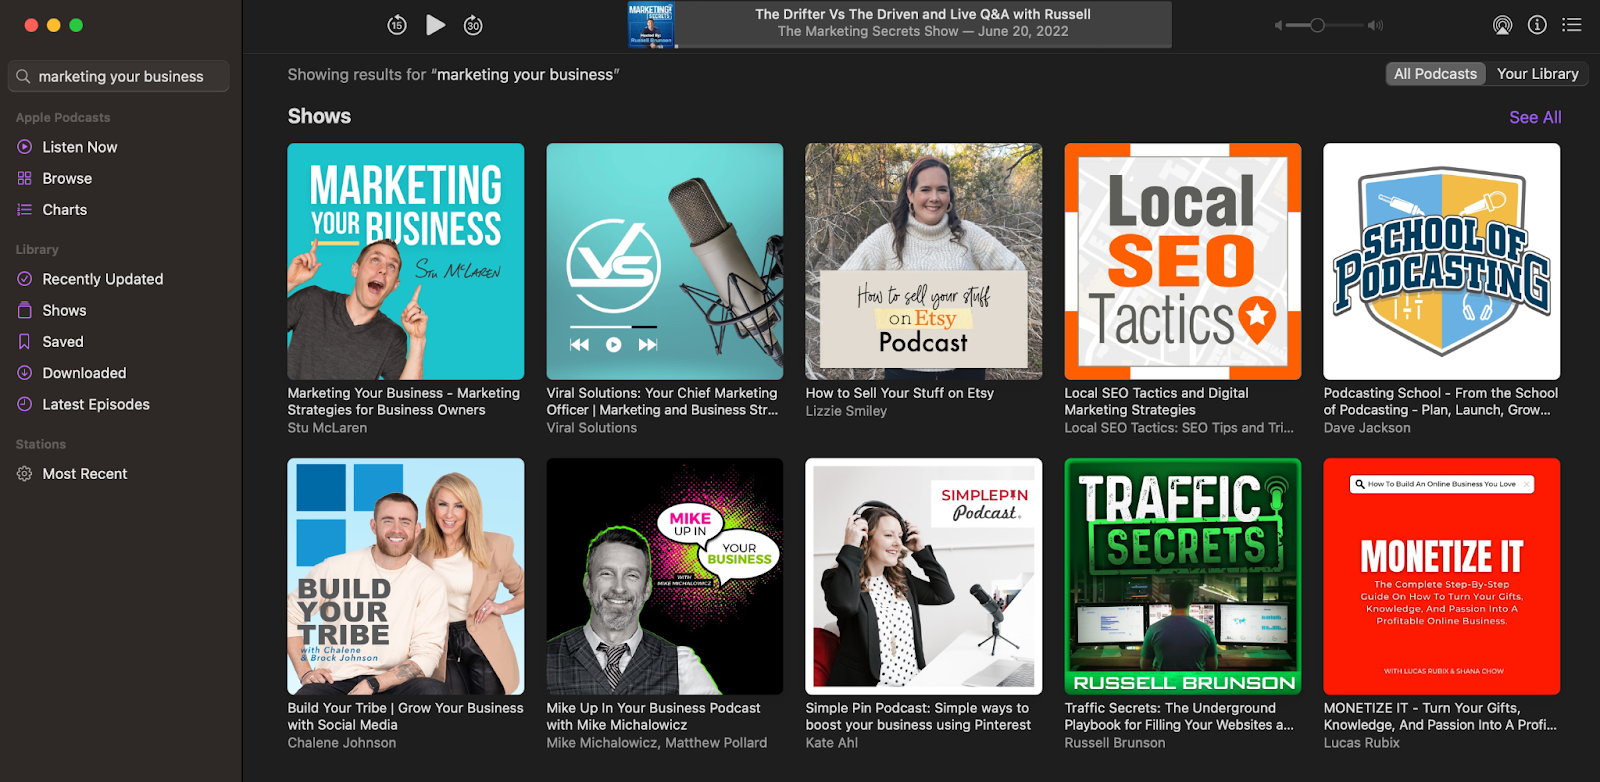1600x782 pixels.
Task: Click Traffic Secrets Underground Playbook title
Action: pyautogui.click(x=1179, y=716)
